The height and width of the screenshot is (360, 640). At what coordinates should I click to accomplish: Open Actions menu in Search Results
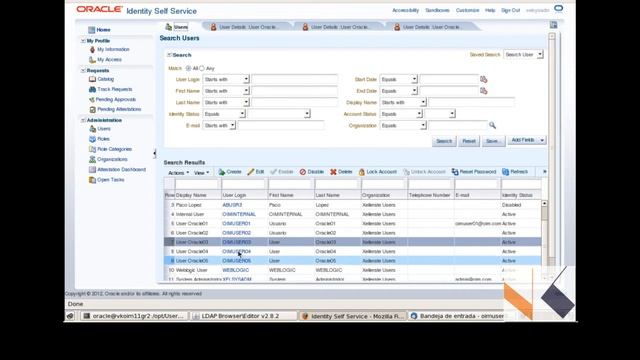click(x=178, y=173)
